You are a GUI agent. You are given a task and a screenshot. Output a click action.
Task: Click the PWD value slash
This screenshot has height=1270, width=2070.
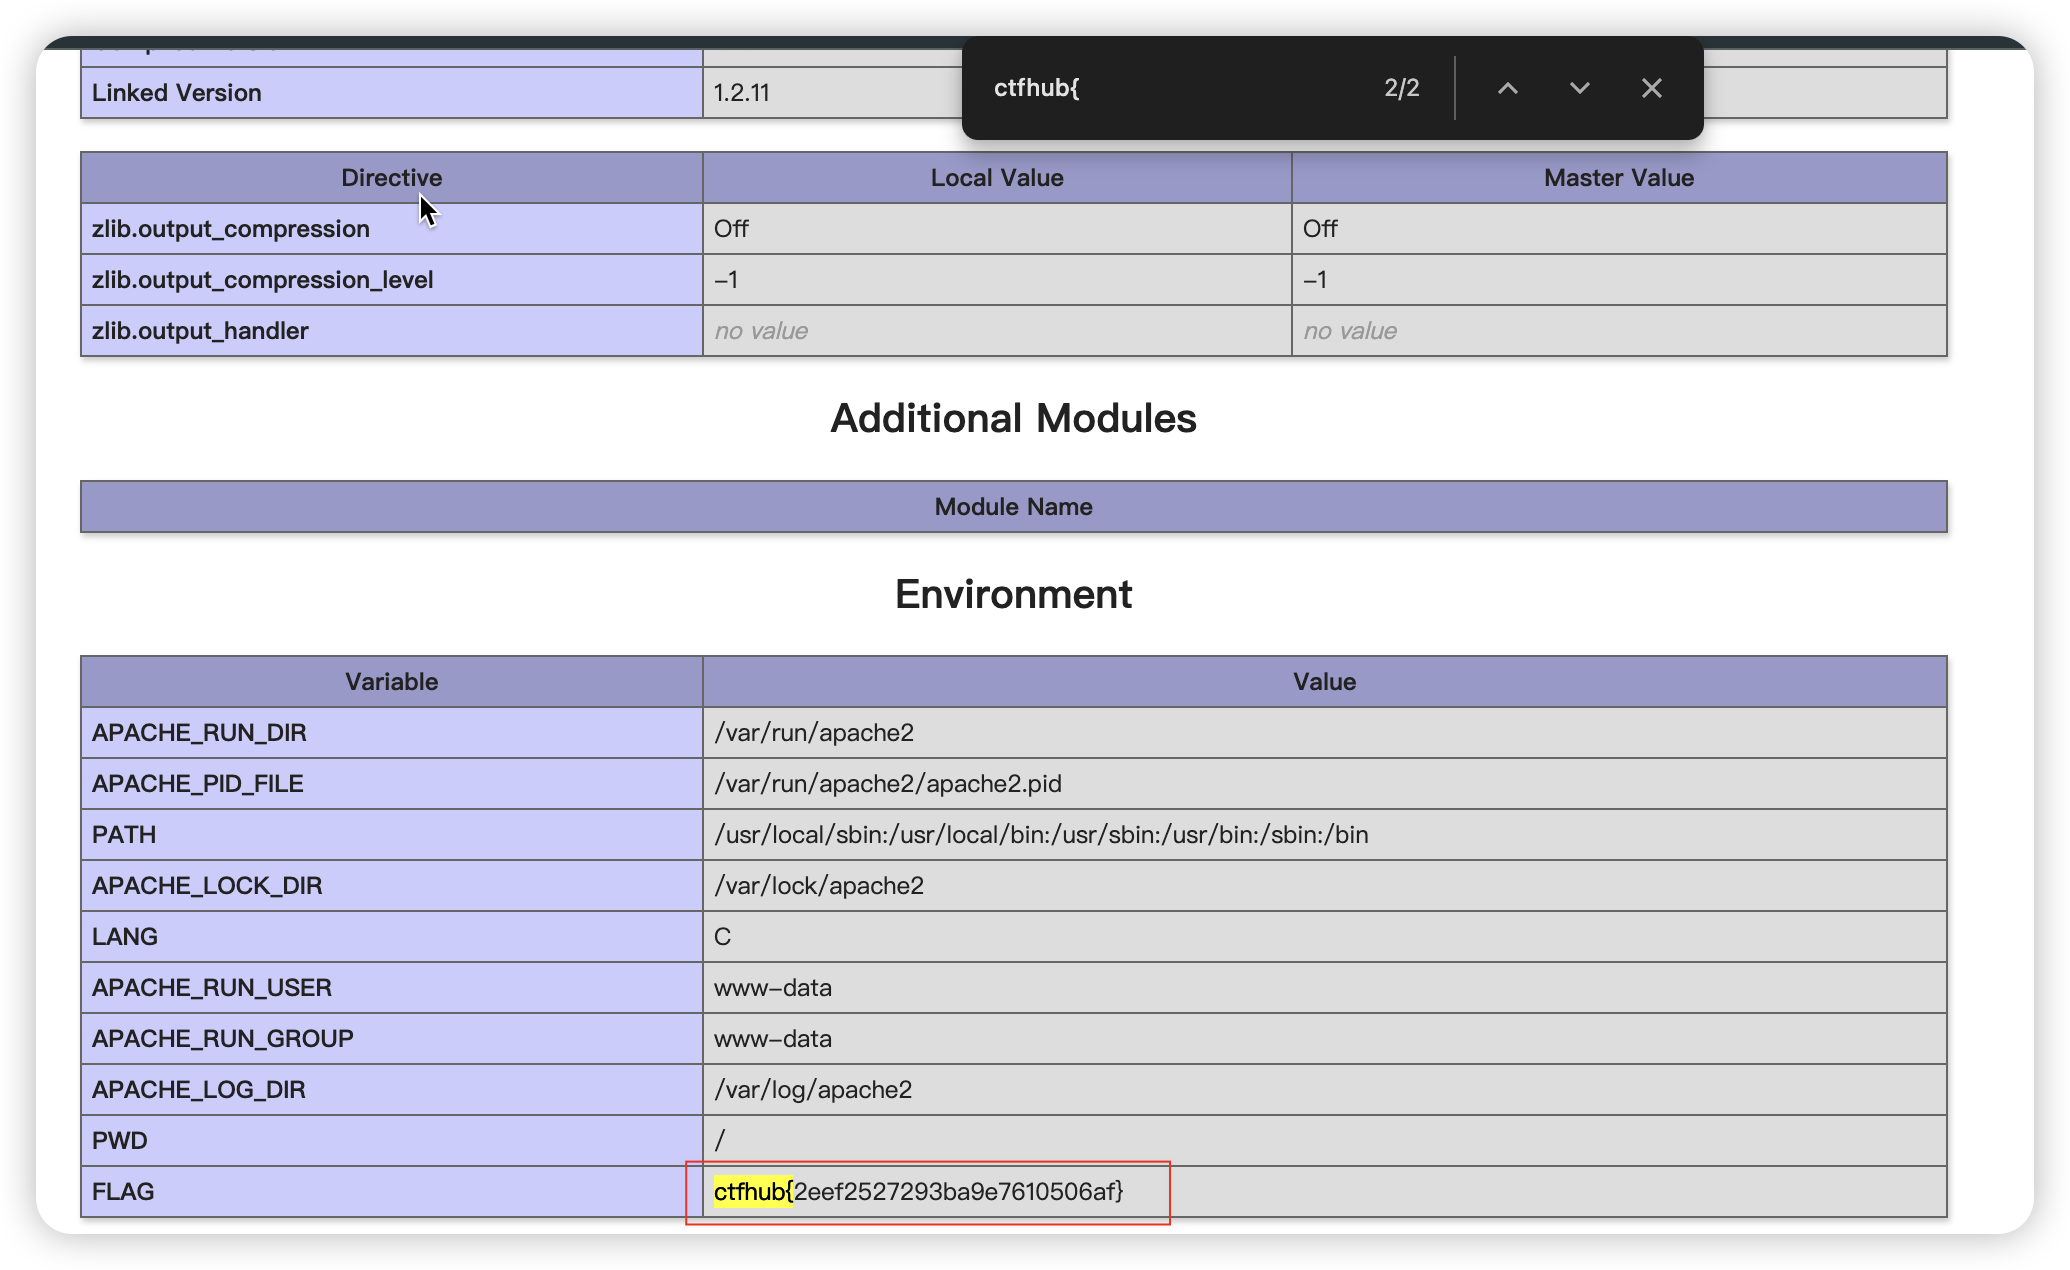(x=719, y=1141)
